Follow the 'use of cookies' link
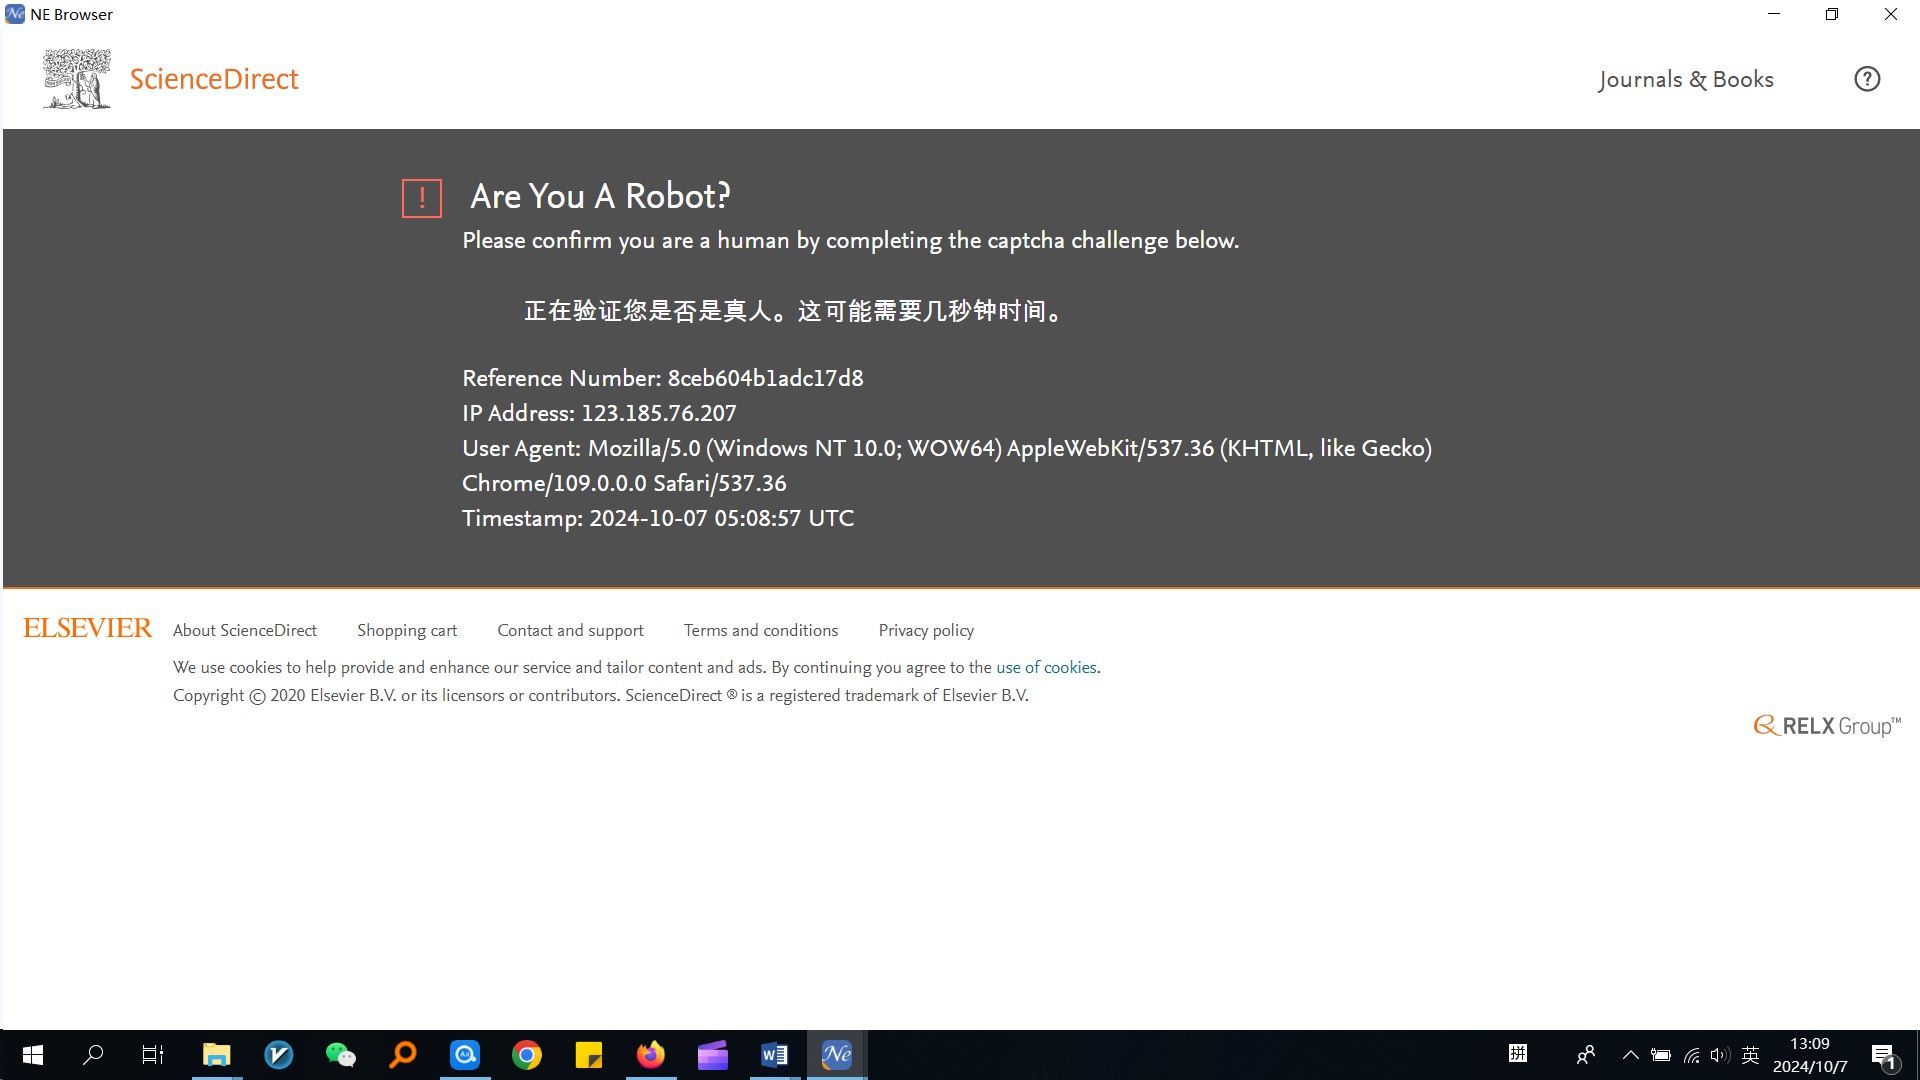 tap(1046, 667)
